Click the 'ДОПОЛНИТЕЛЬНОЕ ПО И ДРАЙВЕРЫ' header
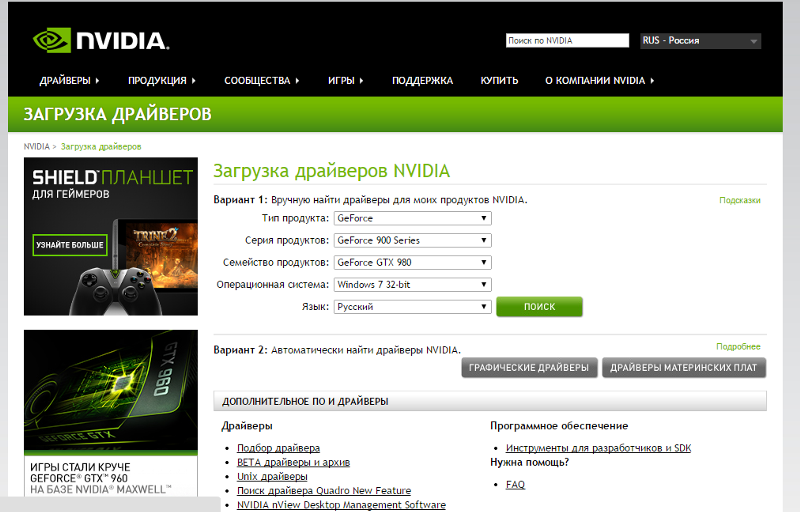 [490, 401]
